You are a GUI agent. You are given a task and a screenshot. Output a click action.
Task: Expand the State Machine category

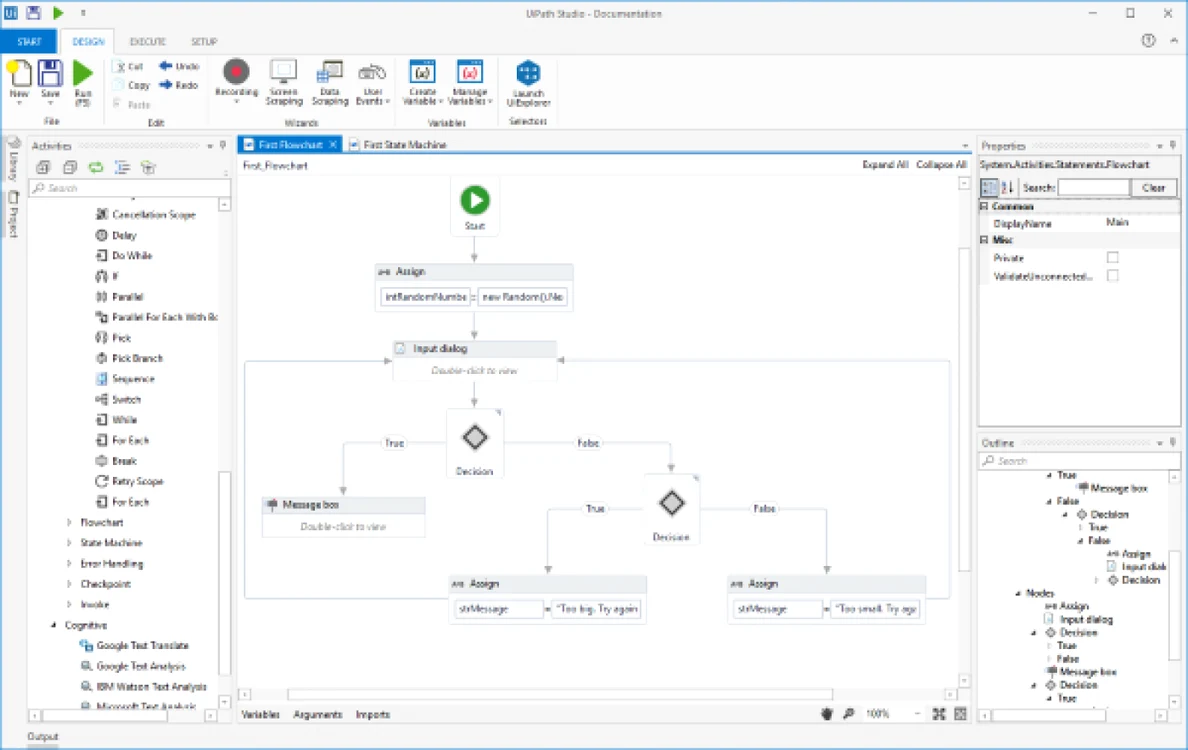tap(69, 542)
